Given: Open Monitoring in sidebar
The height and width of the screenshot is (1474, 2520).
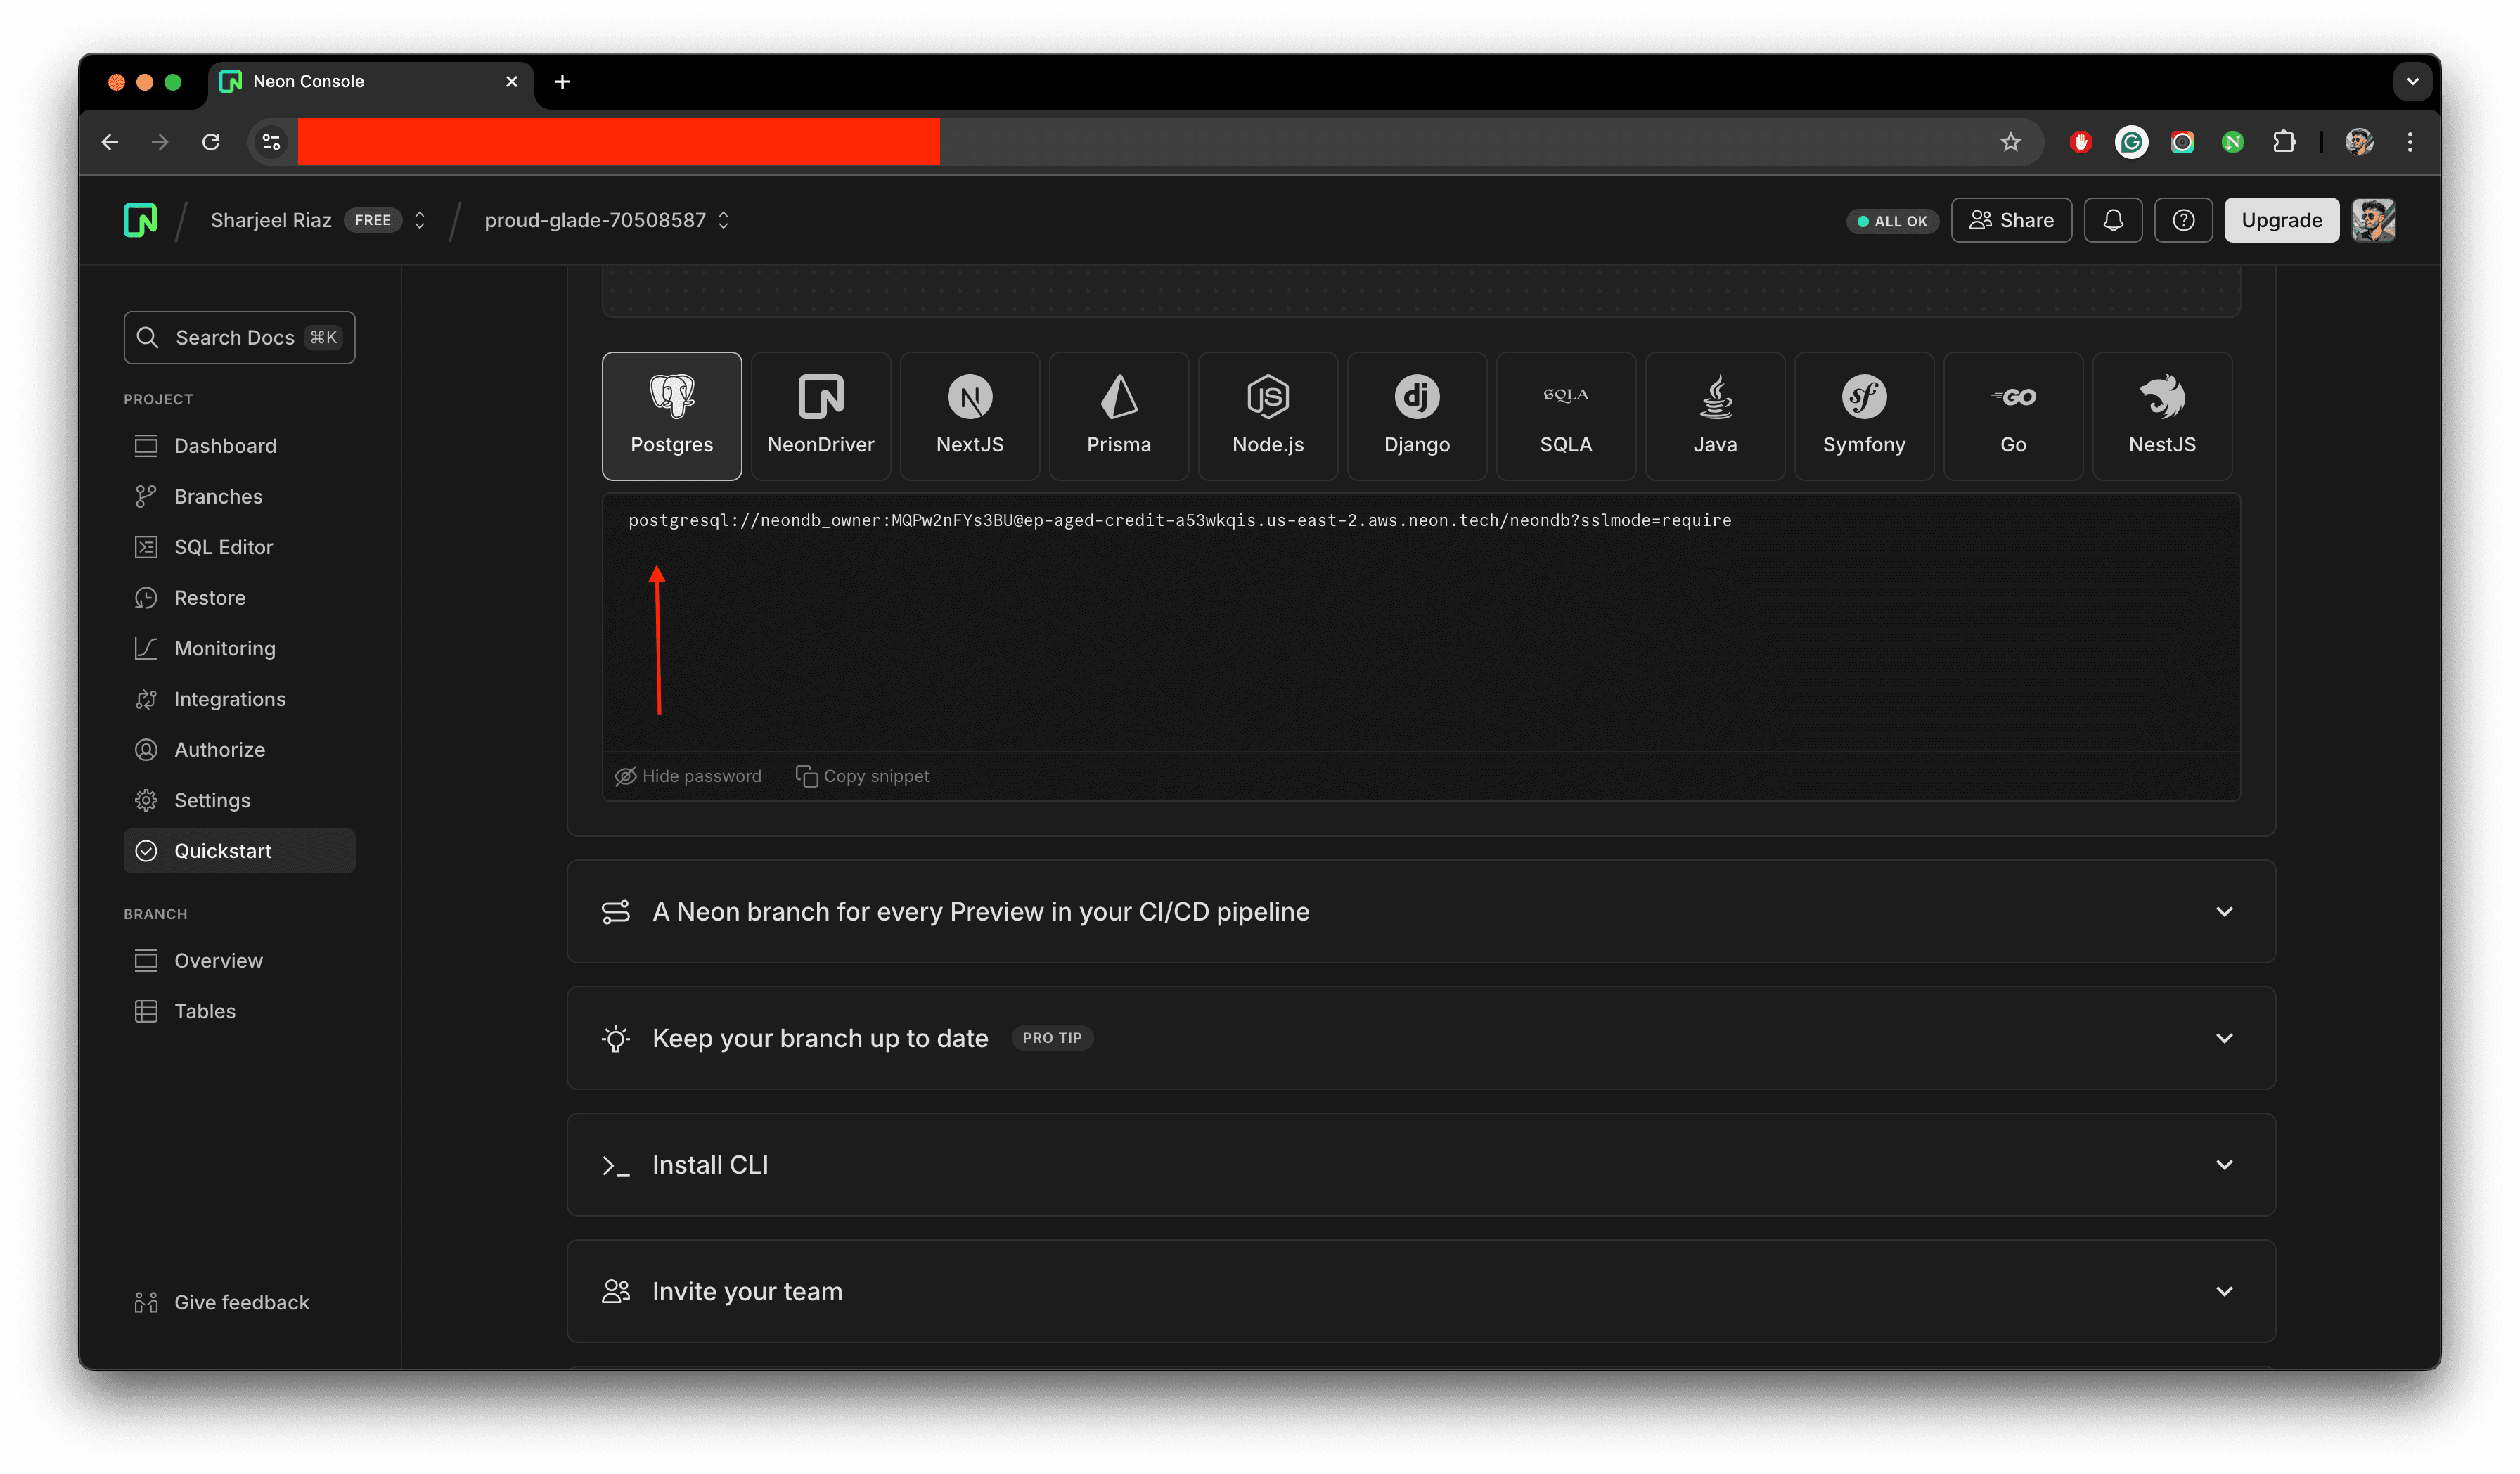Looking at the screenshot, I should coord(239,648).
